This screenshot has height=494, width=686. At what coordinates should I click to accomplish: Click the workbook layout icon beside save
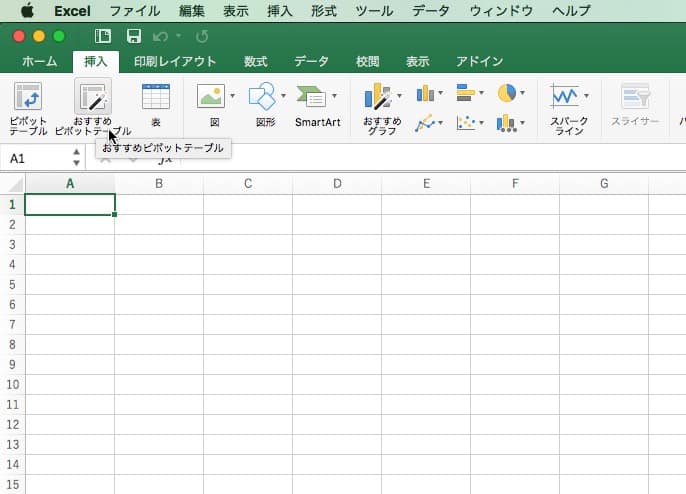coord(102,36)
